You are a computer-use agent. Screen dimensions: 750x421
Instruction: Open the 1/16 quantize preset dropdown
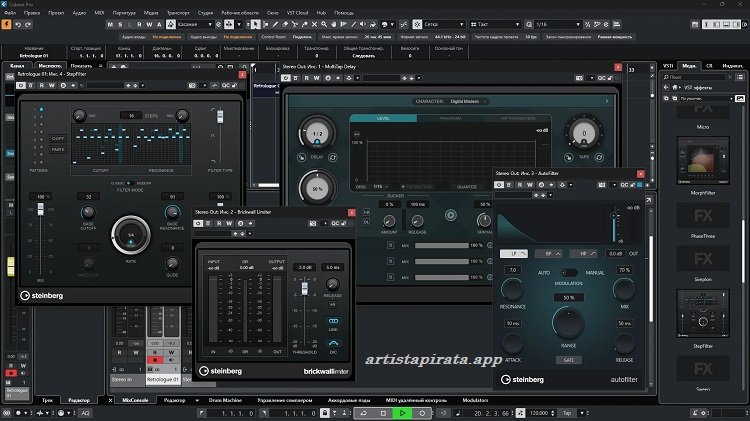pos(557,24)
